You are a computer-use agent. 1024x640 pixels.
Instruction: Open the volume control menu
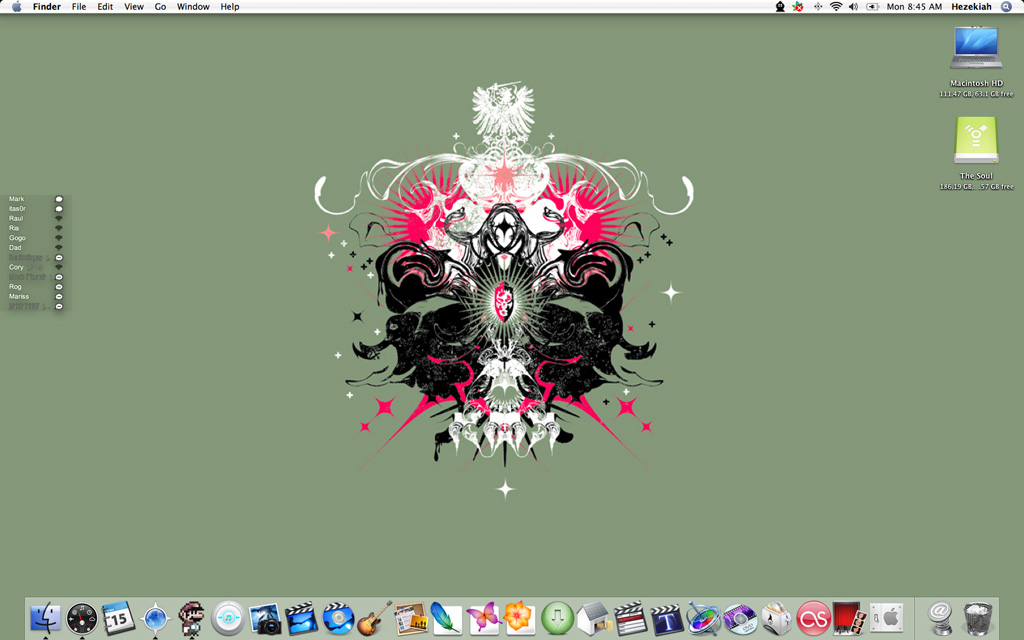854,7
